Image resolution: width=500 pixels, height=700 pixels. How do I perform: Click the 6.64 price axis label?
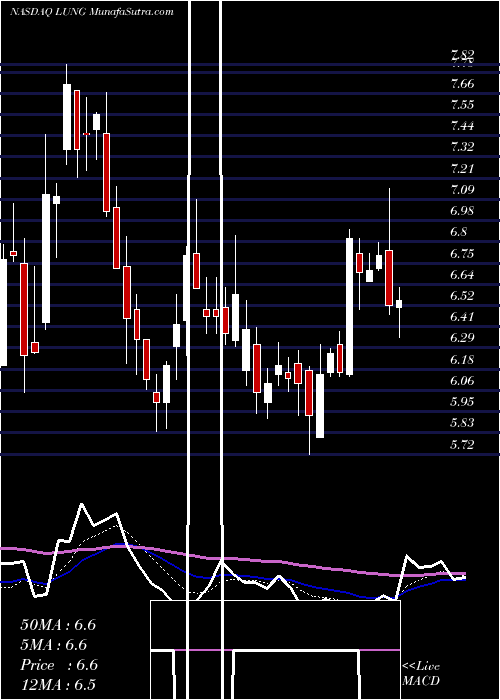click(462, 275)
